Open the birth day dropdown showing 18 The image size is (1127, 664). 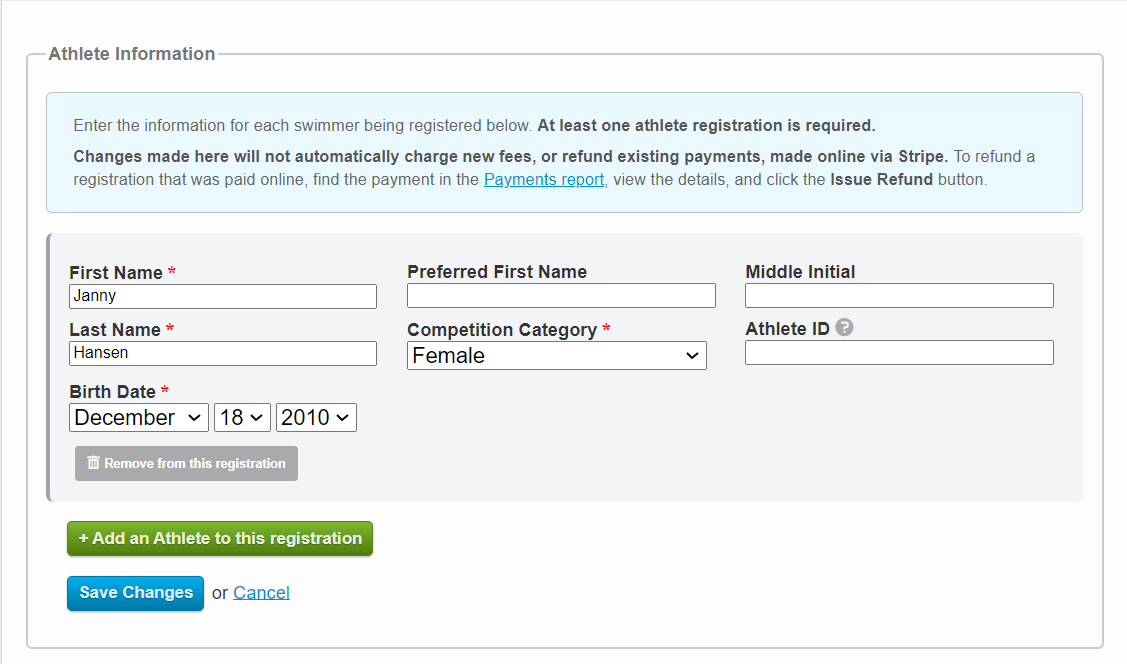[x=242, y=417]
